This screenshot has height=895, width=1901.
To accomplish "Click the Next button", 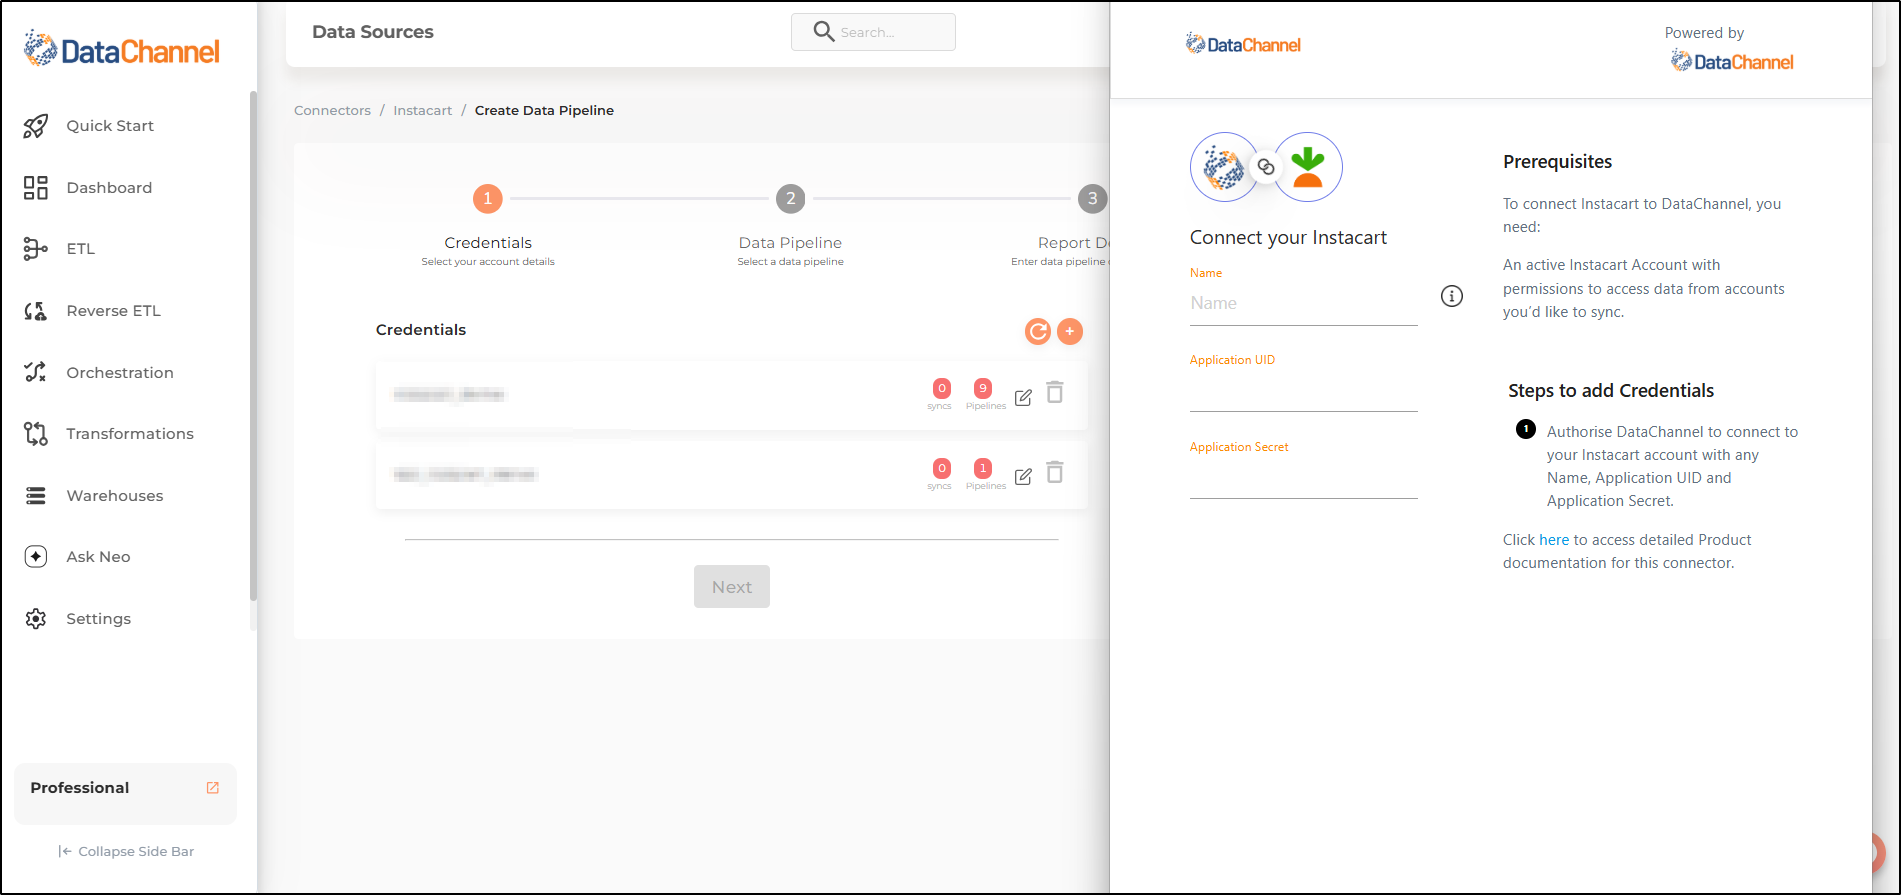I will 732,587.
